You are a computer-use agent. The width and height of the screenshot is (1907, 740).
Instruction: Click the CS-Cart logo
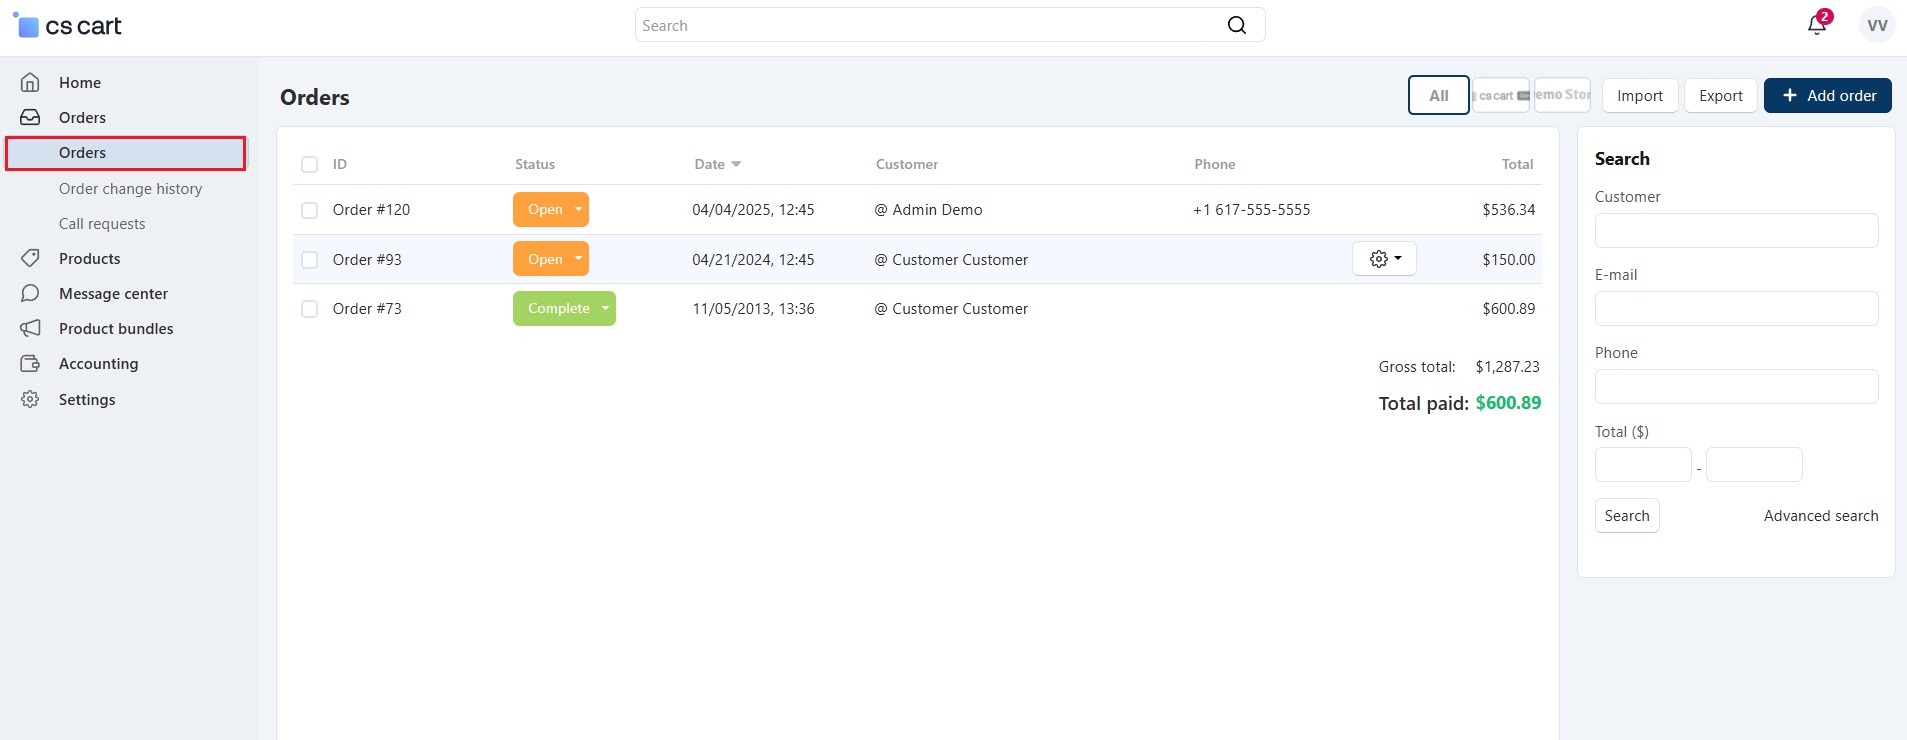pos(67,26)
